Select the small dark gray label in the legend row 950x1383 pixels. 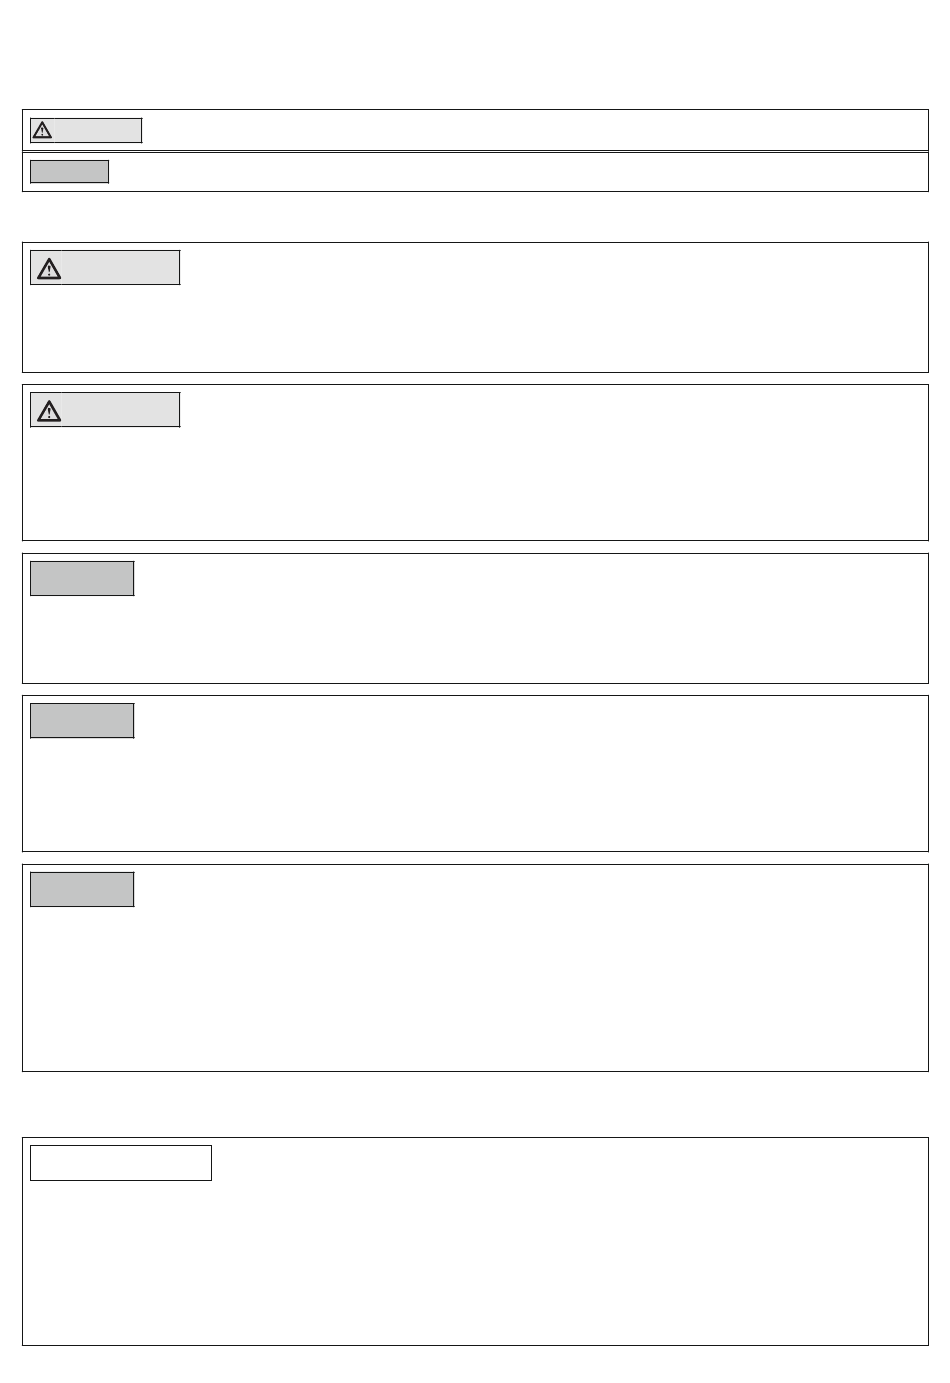69,171
